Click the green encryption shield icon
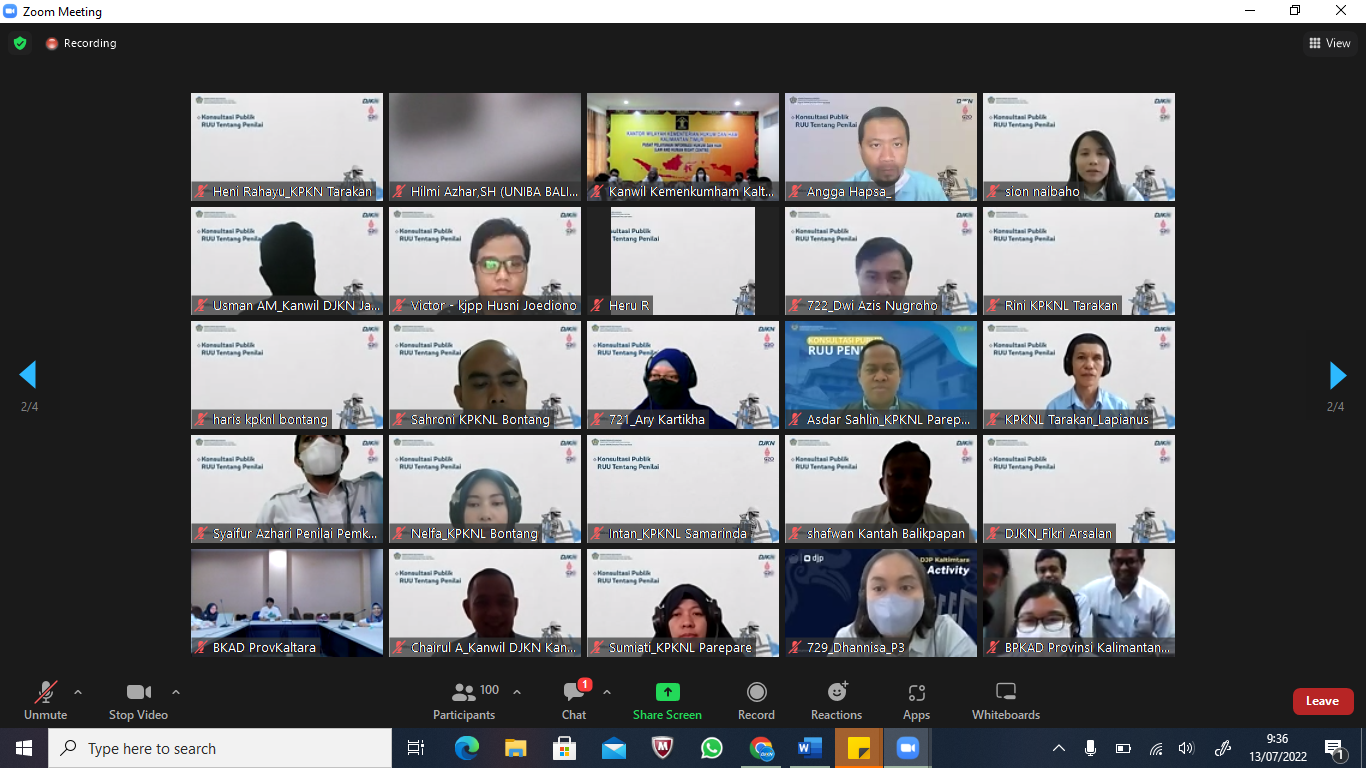The height and width of the screenshot is (768, 1366). [20, 43]
